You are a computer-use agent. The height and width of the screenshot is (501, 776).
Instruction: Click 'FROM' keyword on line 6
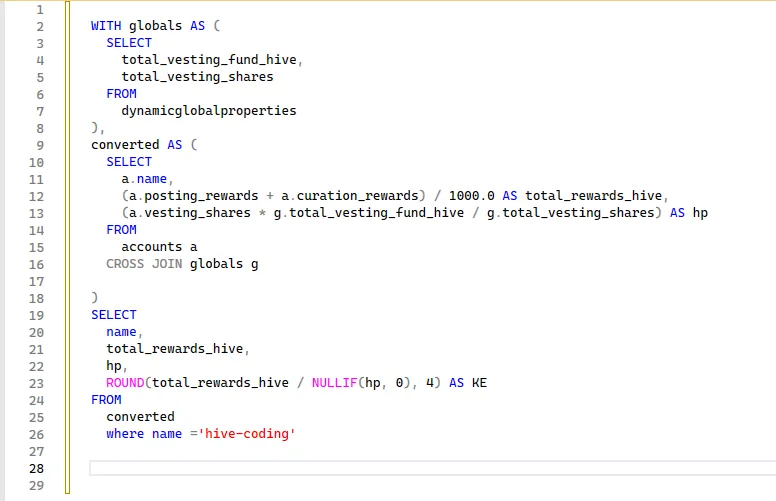coord(121,94)
